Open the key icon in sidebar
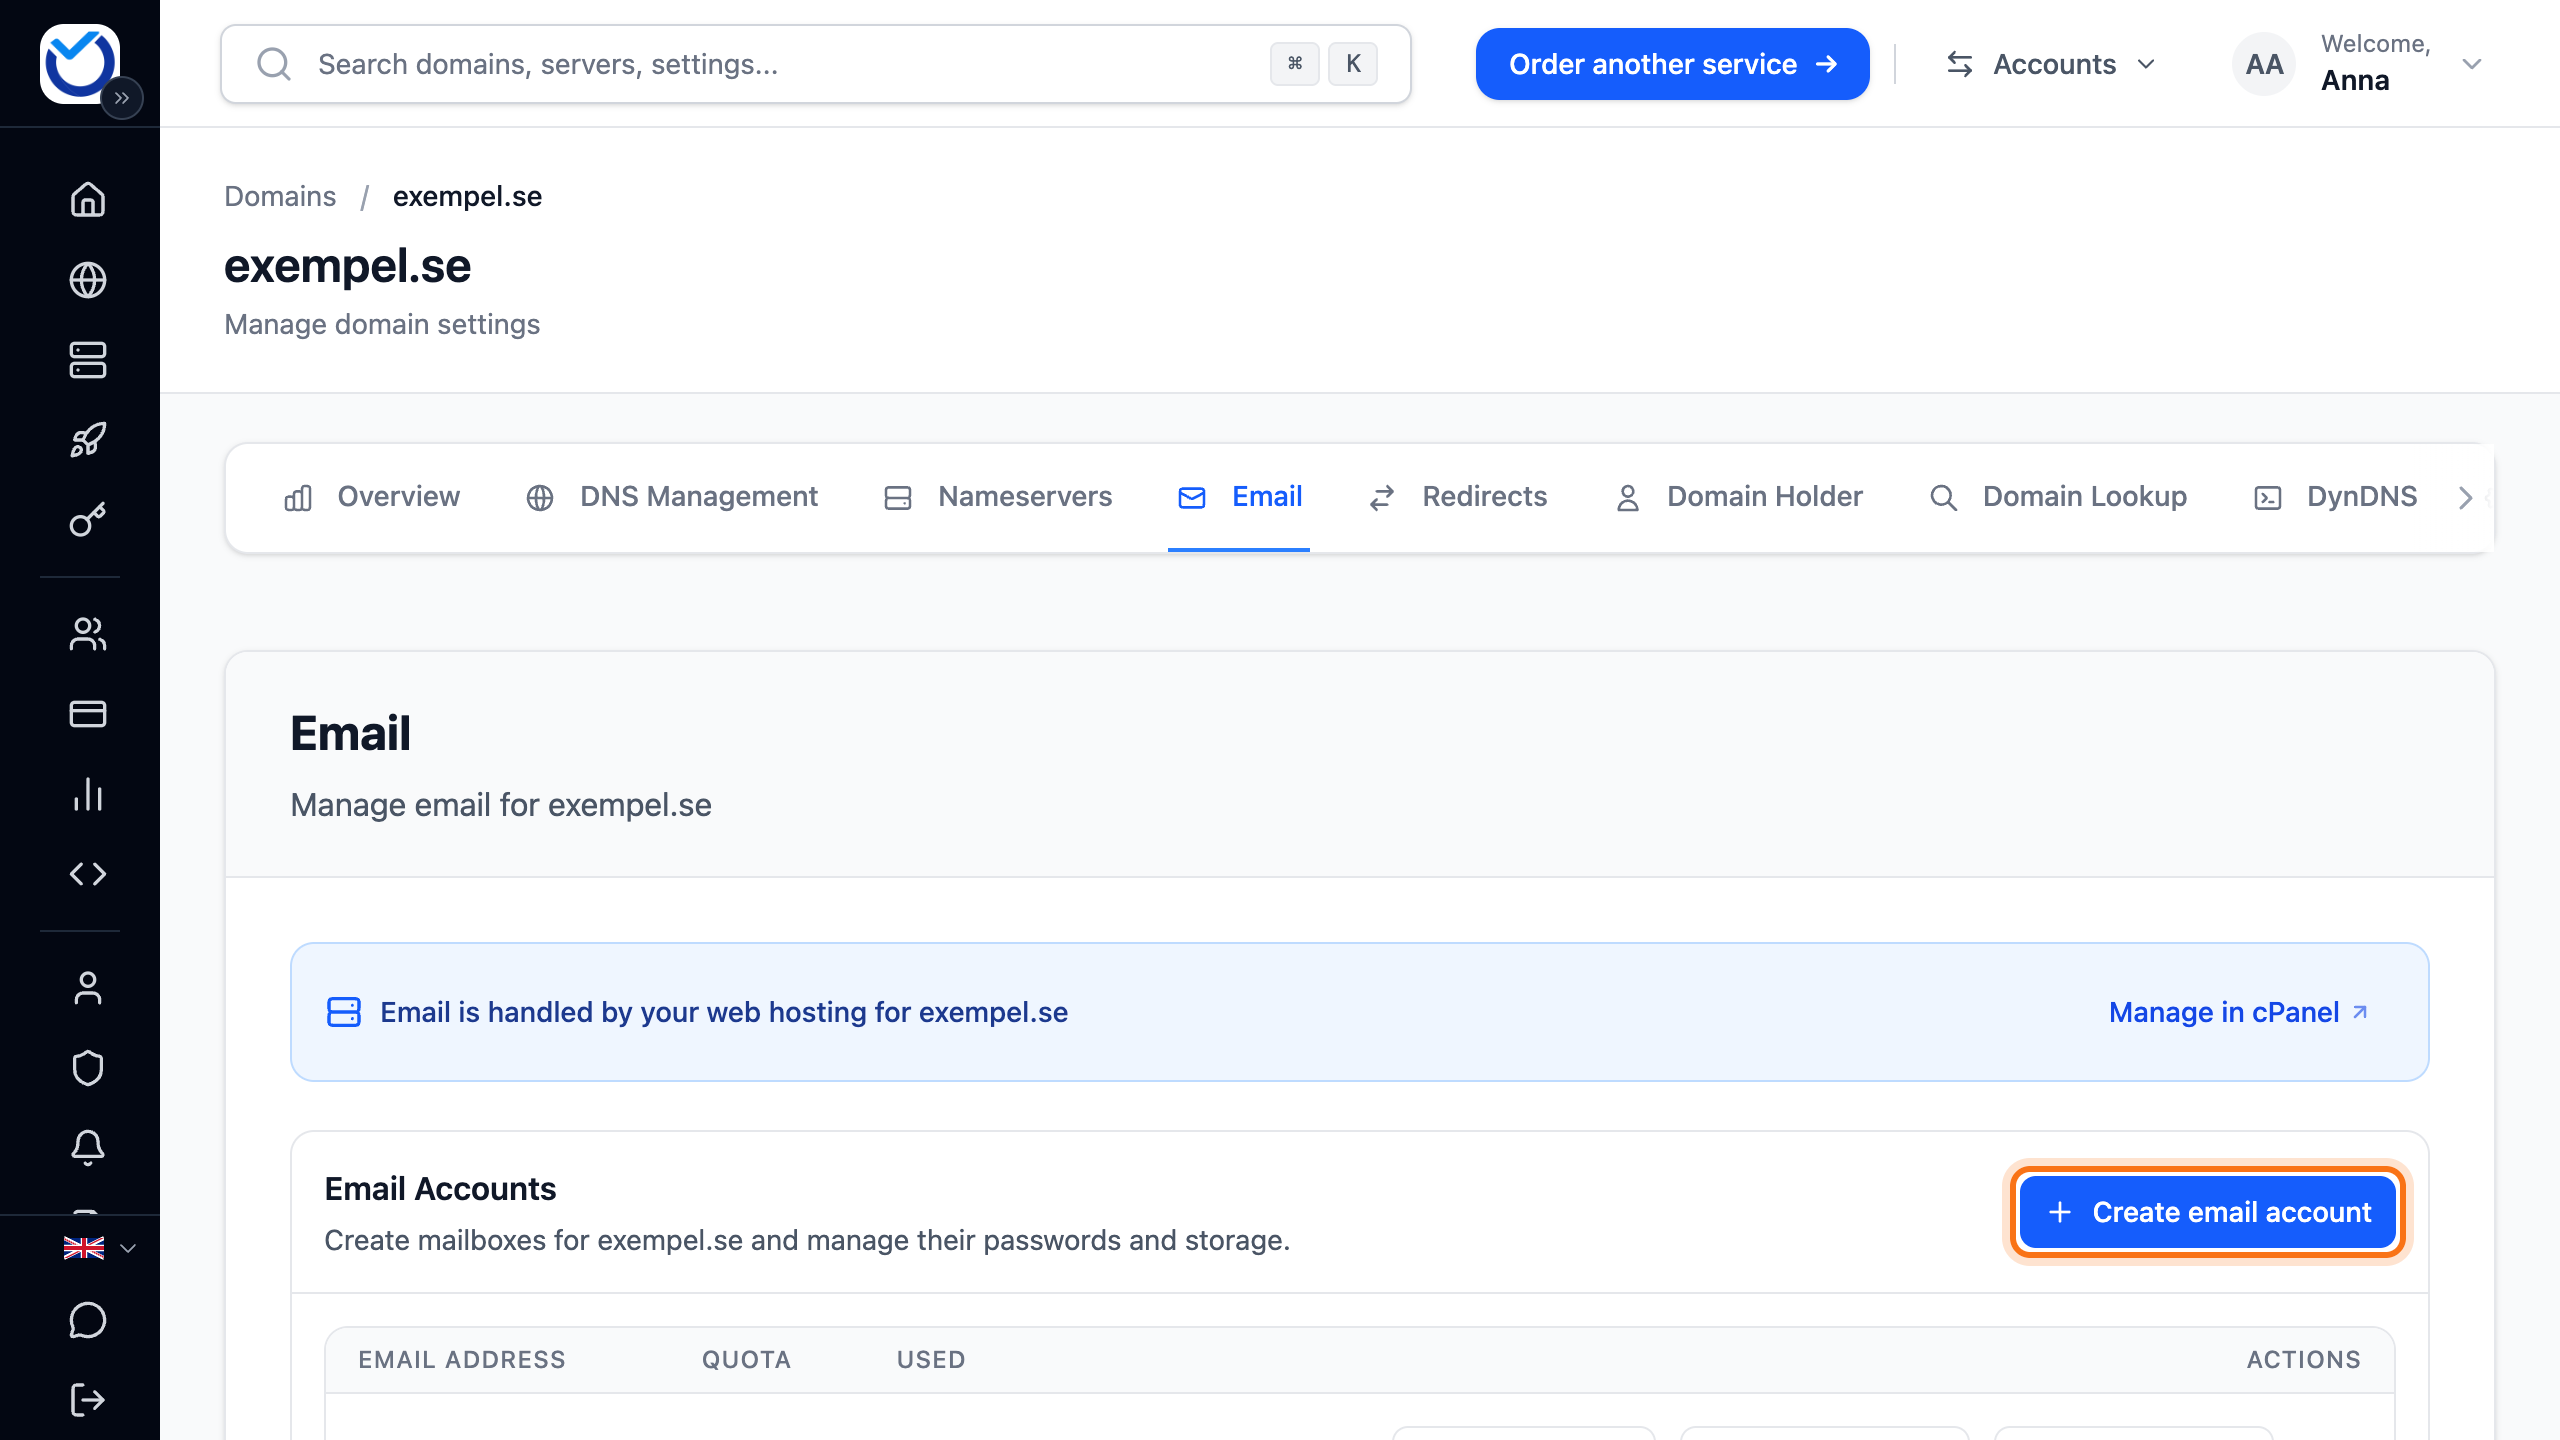The height and width of the screenshot is (1440, 2560). [88, 520]
